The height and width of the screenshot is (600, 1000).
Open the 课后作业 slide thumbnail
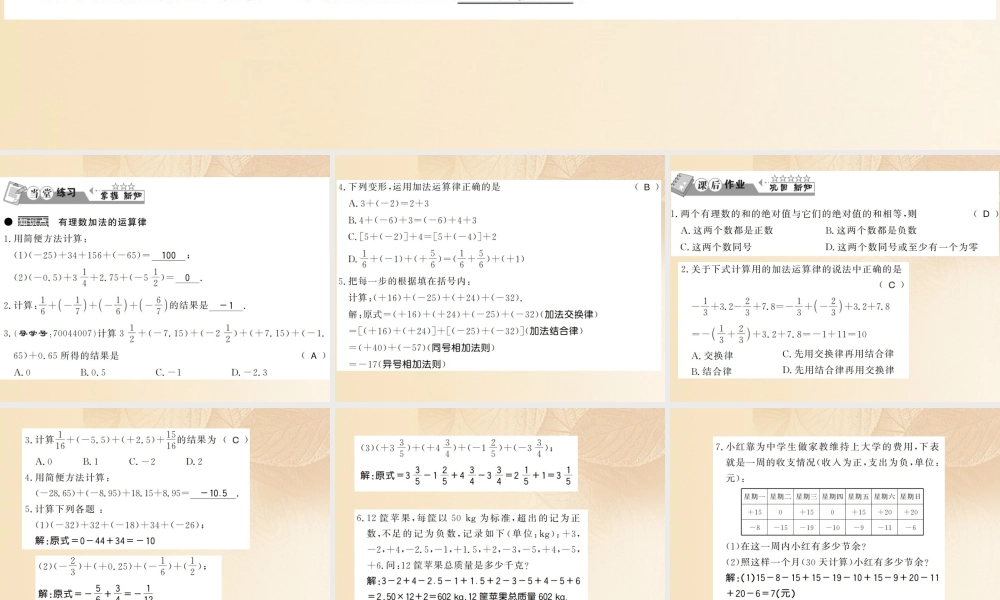(x=835, y=278)
